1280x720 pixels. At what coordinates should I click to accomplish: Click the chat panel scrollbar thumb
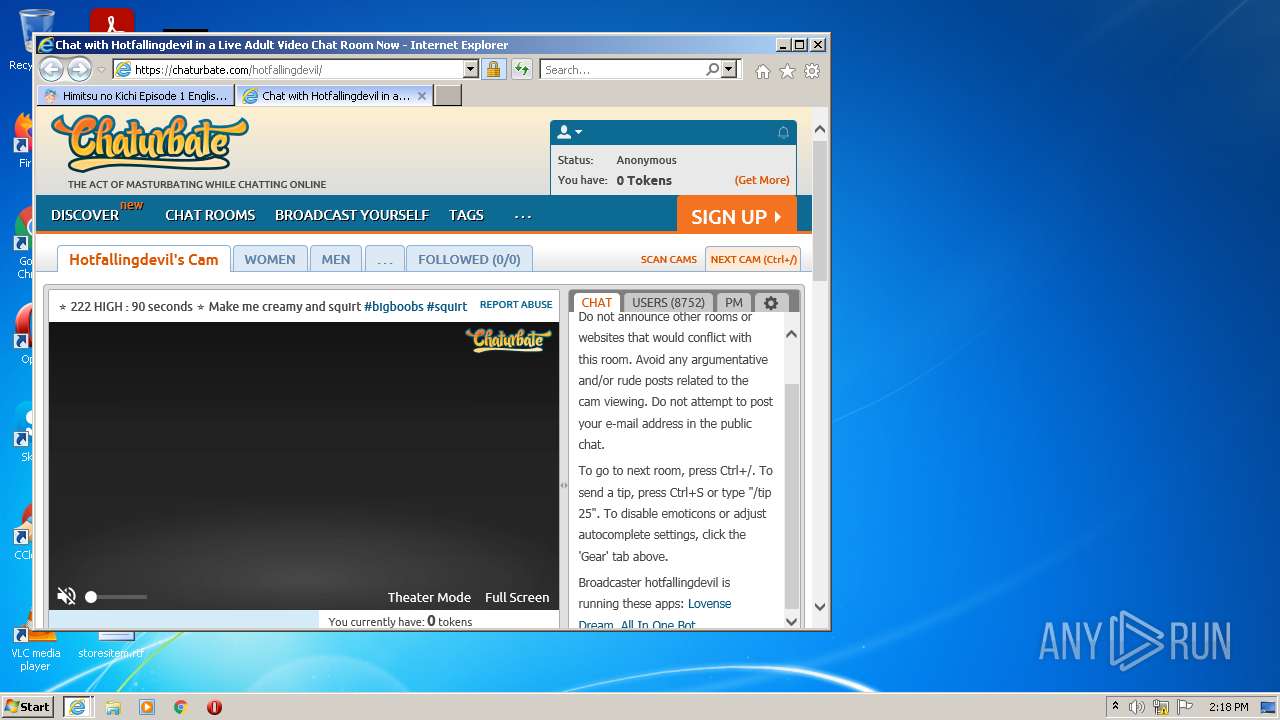(792, 495)
